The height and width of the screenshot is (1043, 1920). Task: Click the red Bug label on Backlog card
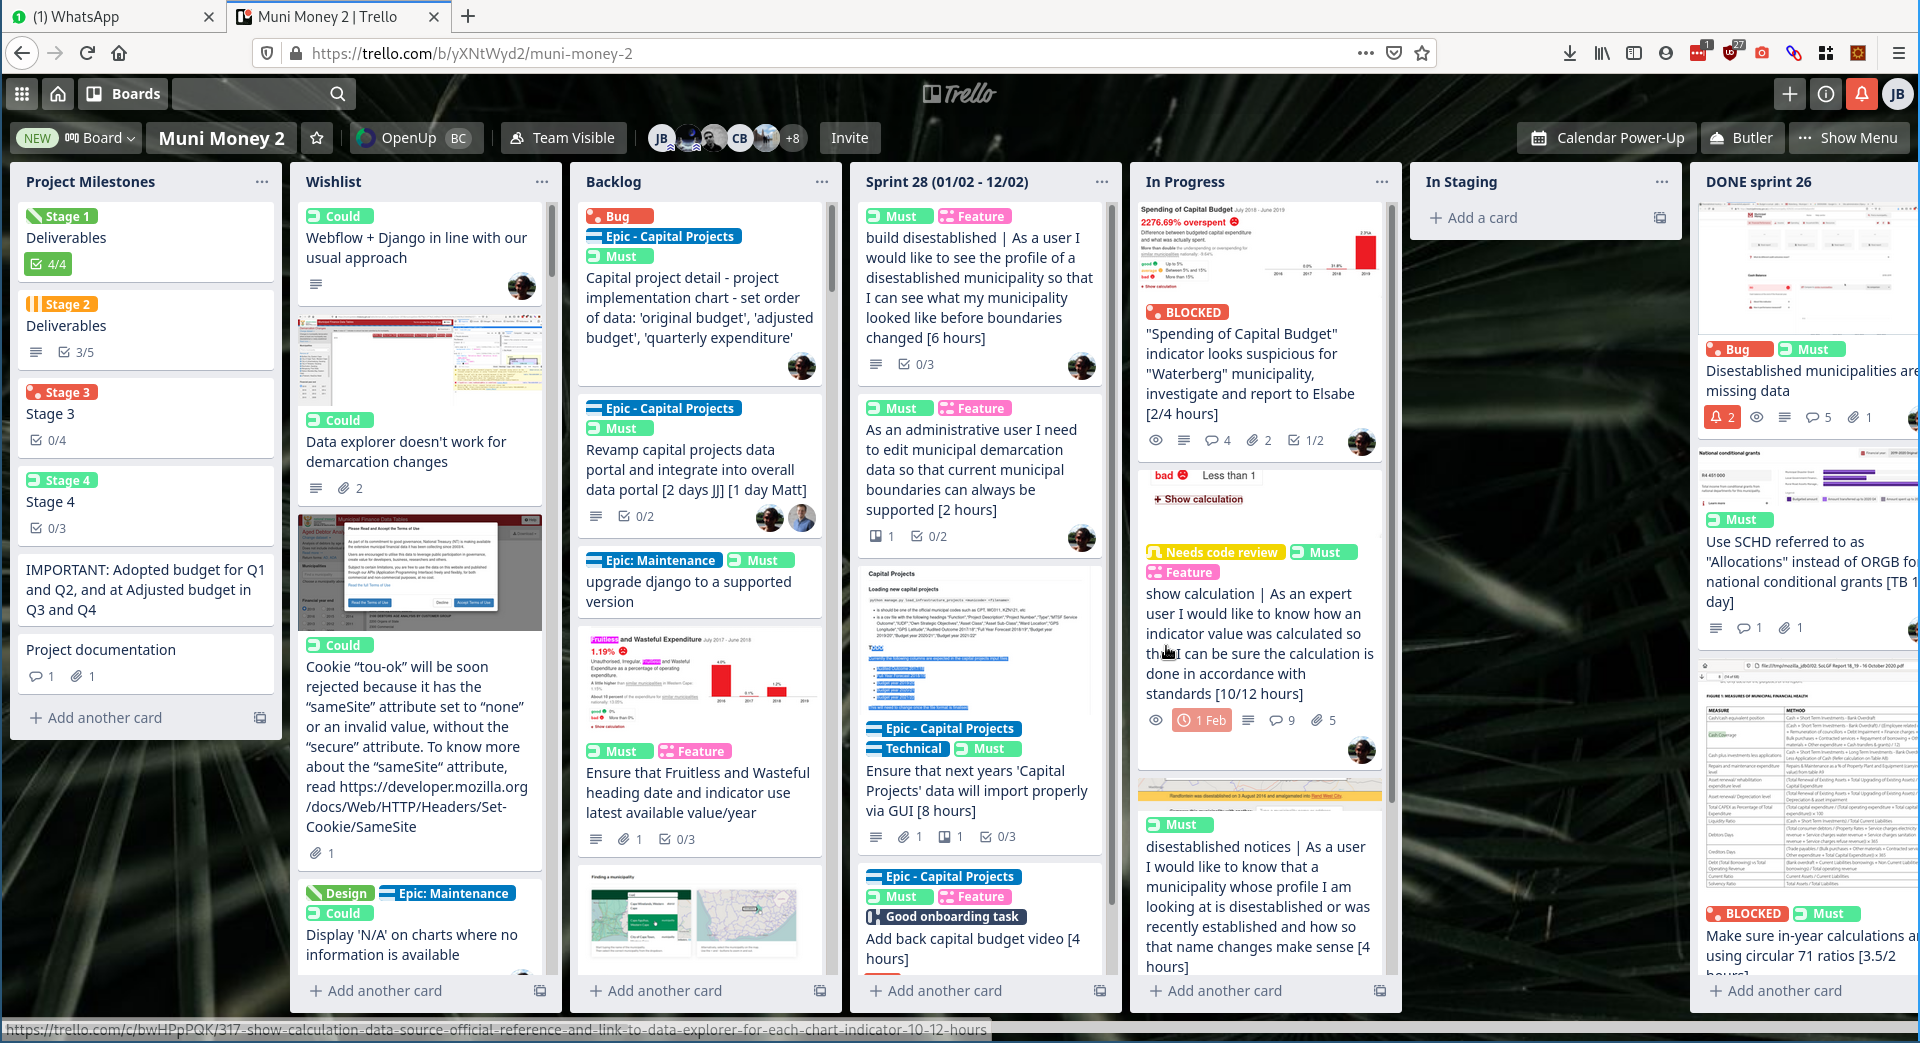click(x=620, y=216)
